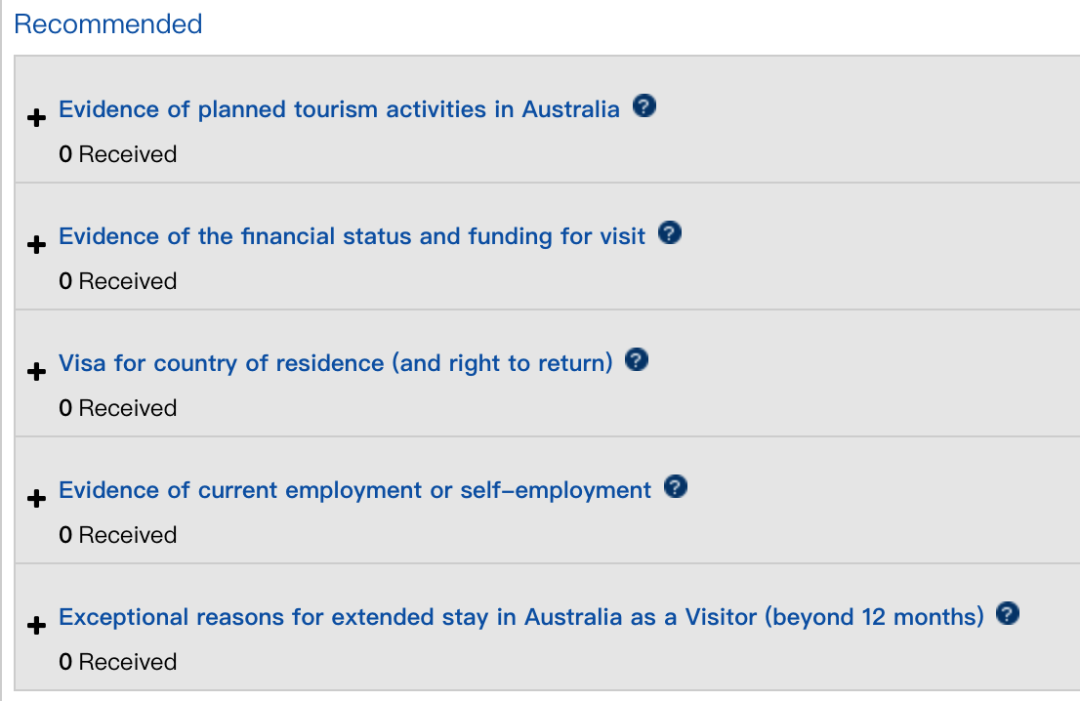Image resolution: width=1080 pixels, height=701 pixels.
Task: Expand planned tourism activities section with plus
Action: (37, 118)
